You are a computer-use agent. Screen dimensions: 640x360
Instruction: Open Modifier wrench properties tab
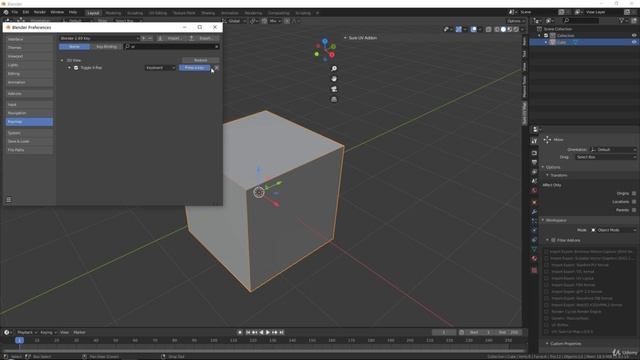click(534, 212)
